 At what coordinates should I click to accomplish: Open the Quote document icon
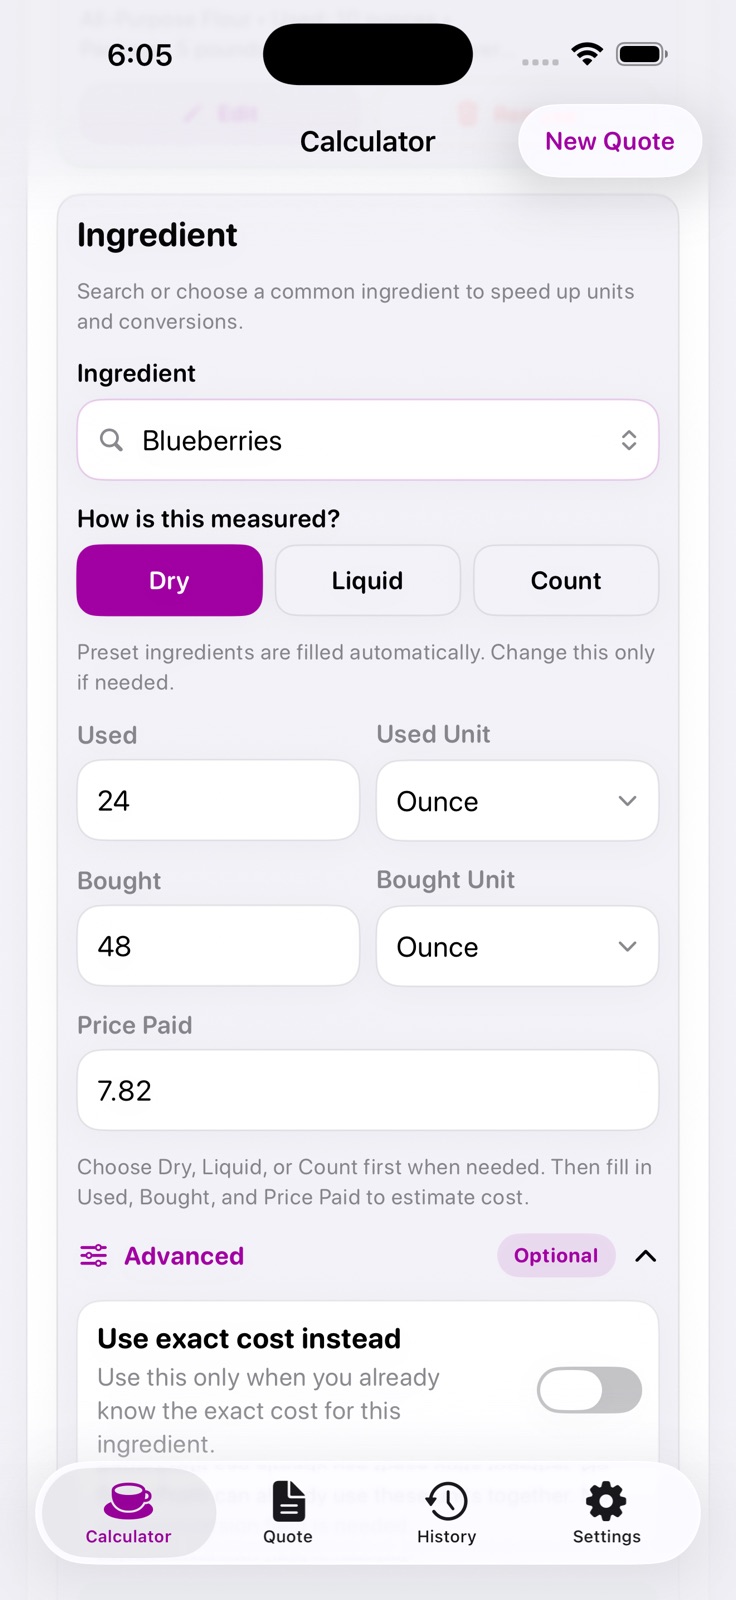288,1500
